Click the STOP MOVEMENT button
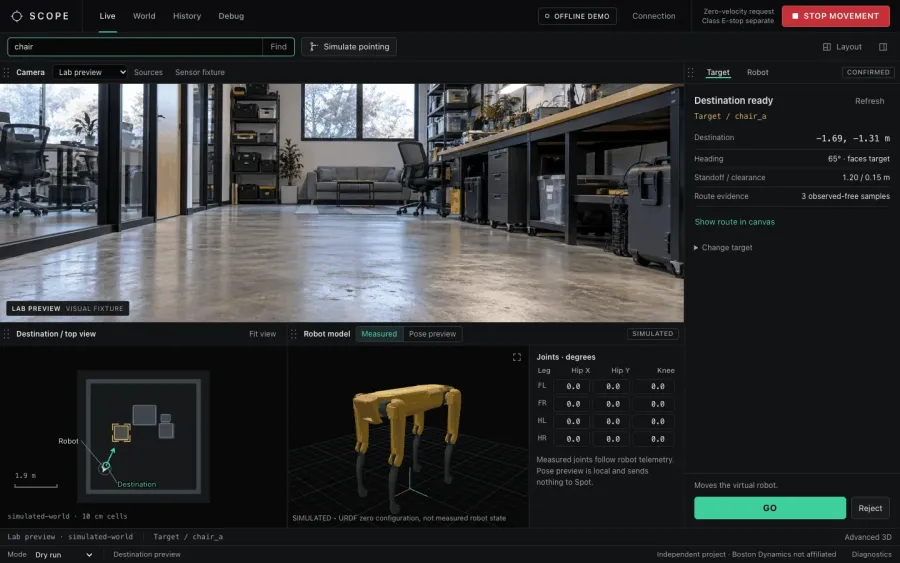This screenshot has width=900, height=563. (836, 16)
